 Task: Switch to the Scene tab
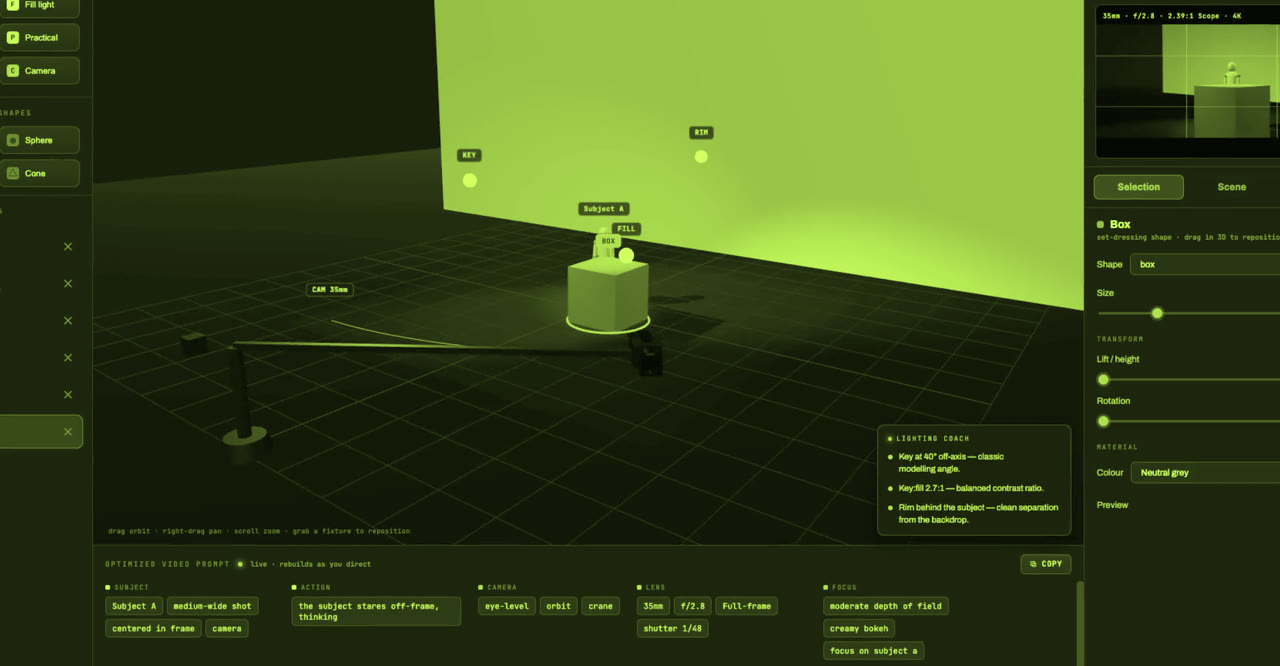point(1231,187)
